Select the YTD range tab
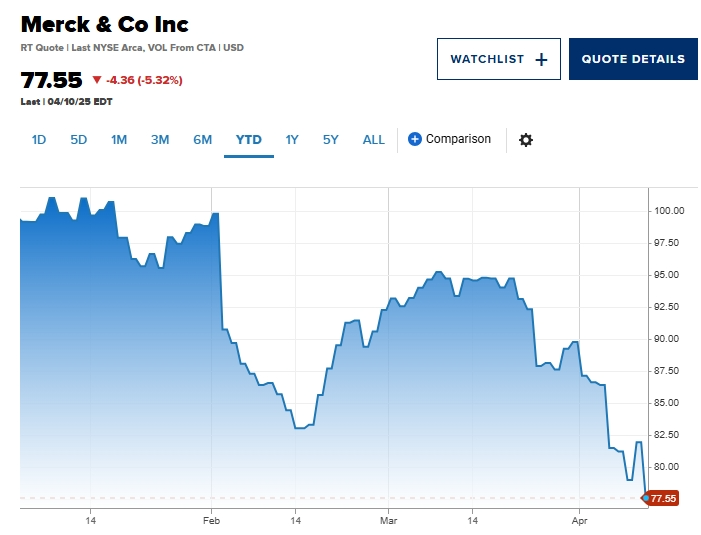701x535 pixels. click(249, 140)
